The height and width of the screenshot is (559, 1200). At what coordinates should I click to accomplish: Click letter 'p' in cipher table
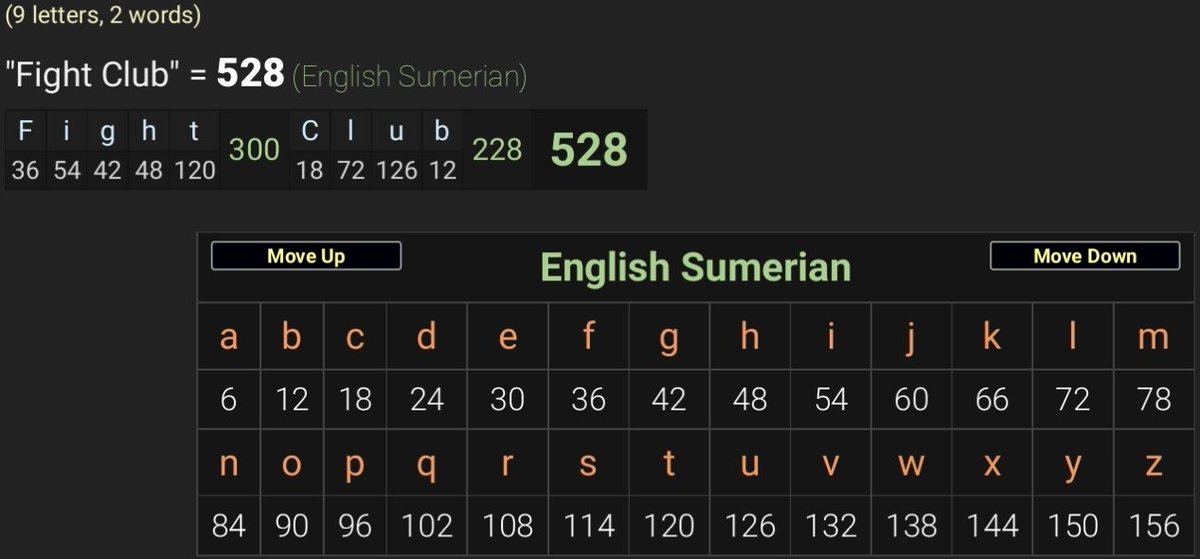click(x=355, y=467)
